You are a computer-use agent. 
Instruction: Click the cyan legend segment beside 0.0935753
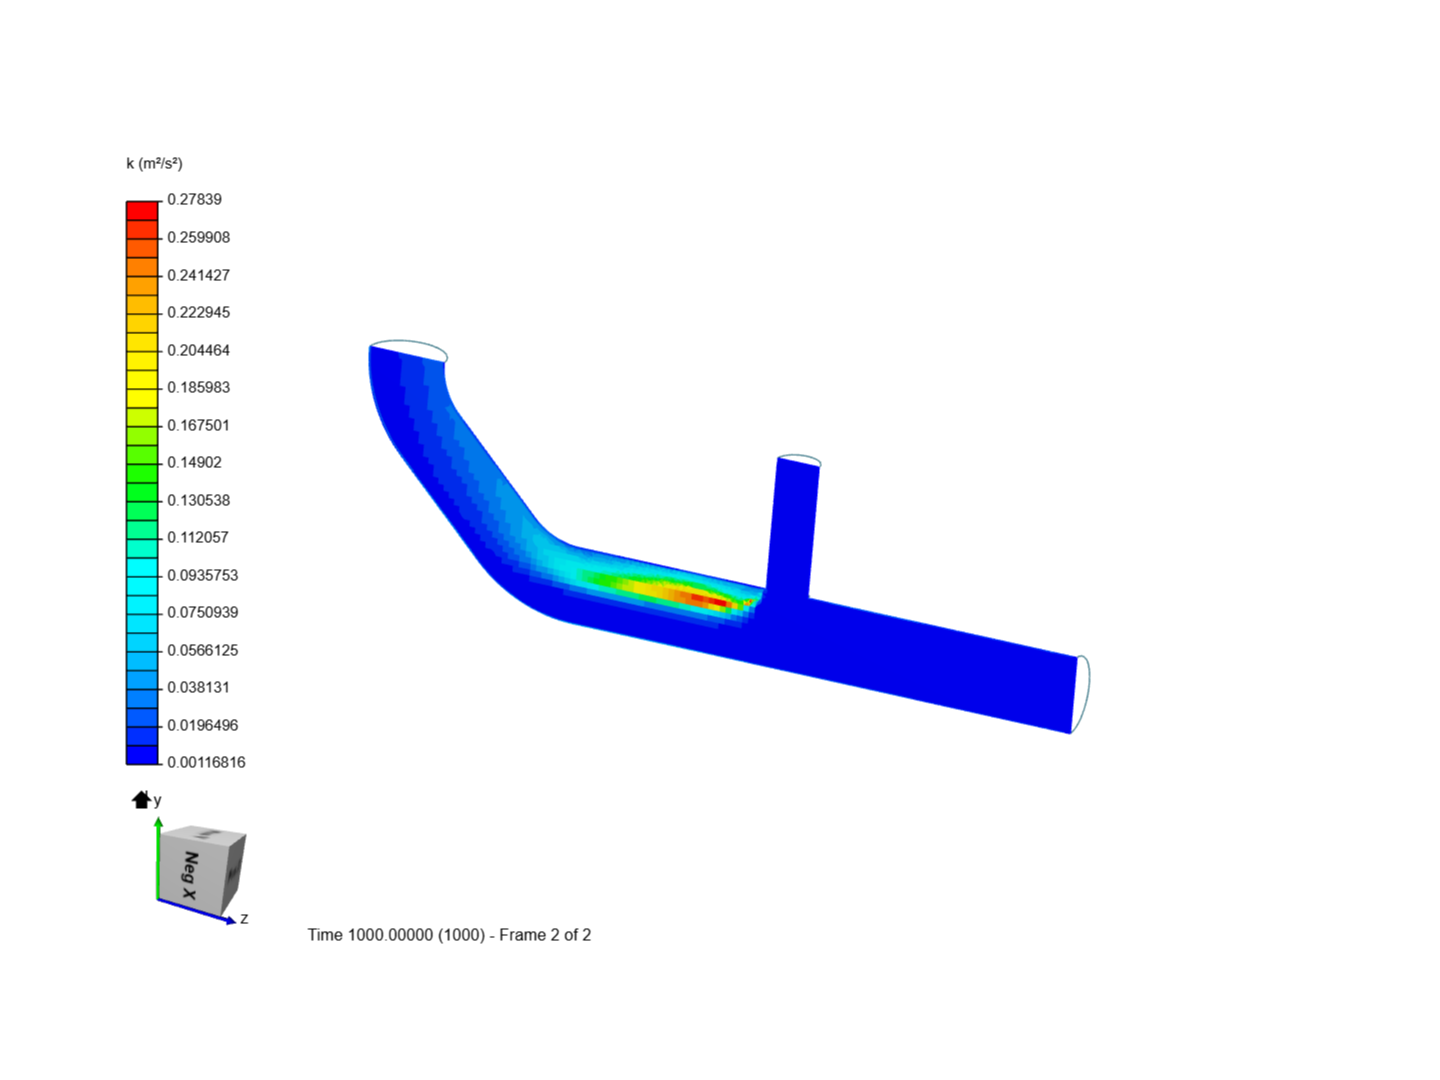coord(142,567)
